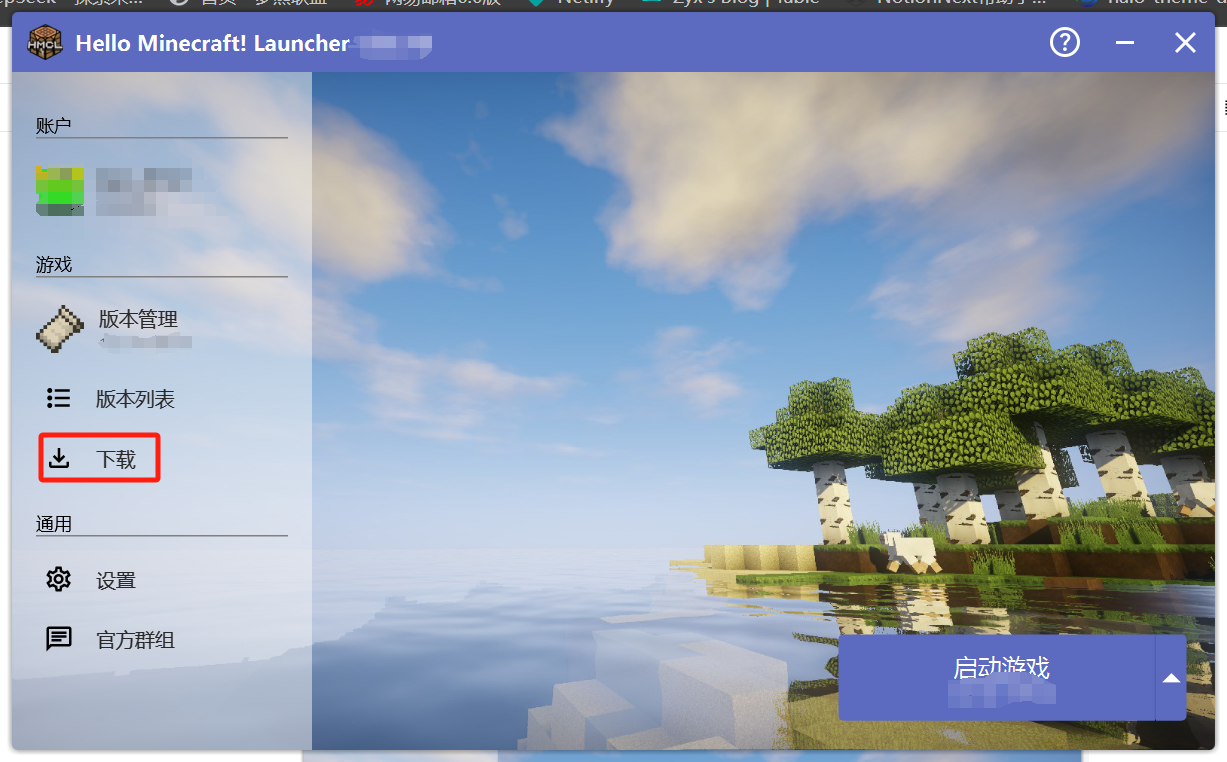Click the list icon next to 版本列表
This screenshot has height=762, width=1227.
(x=59, y=398)
